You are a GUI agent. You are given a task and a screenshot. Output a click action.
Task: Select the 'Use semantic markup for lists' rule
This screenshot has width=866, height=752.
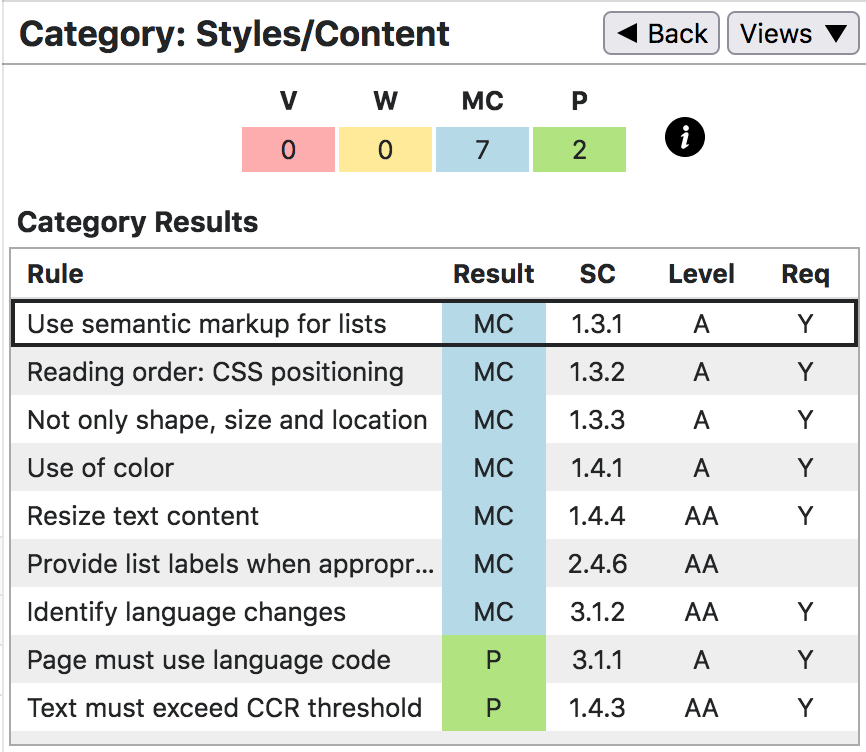pos(206,324)
